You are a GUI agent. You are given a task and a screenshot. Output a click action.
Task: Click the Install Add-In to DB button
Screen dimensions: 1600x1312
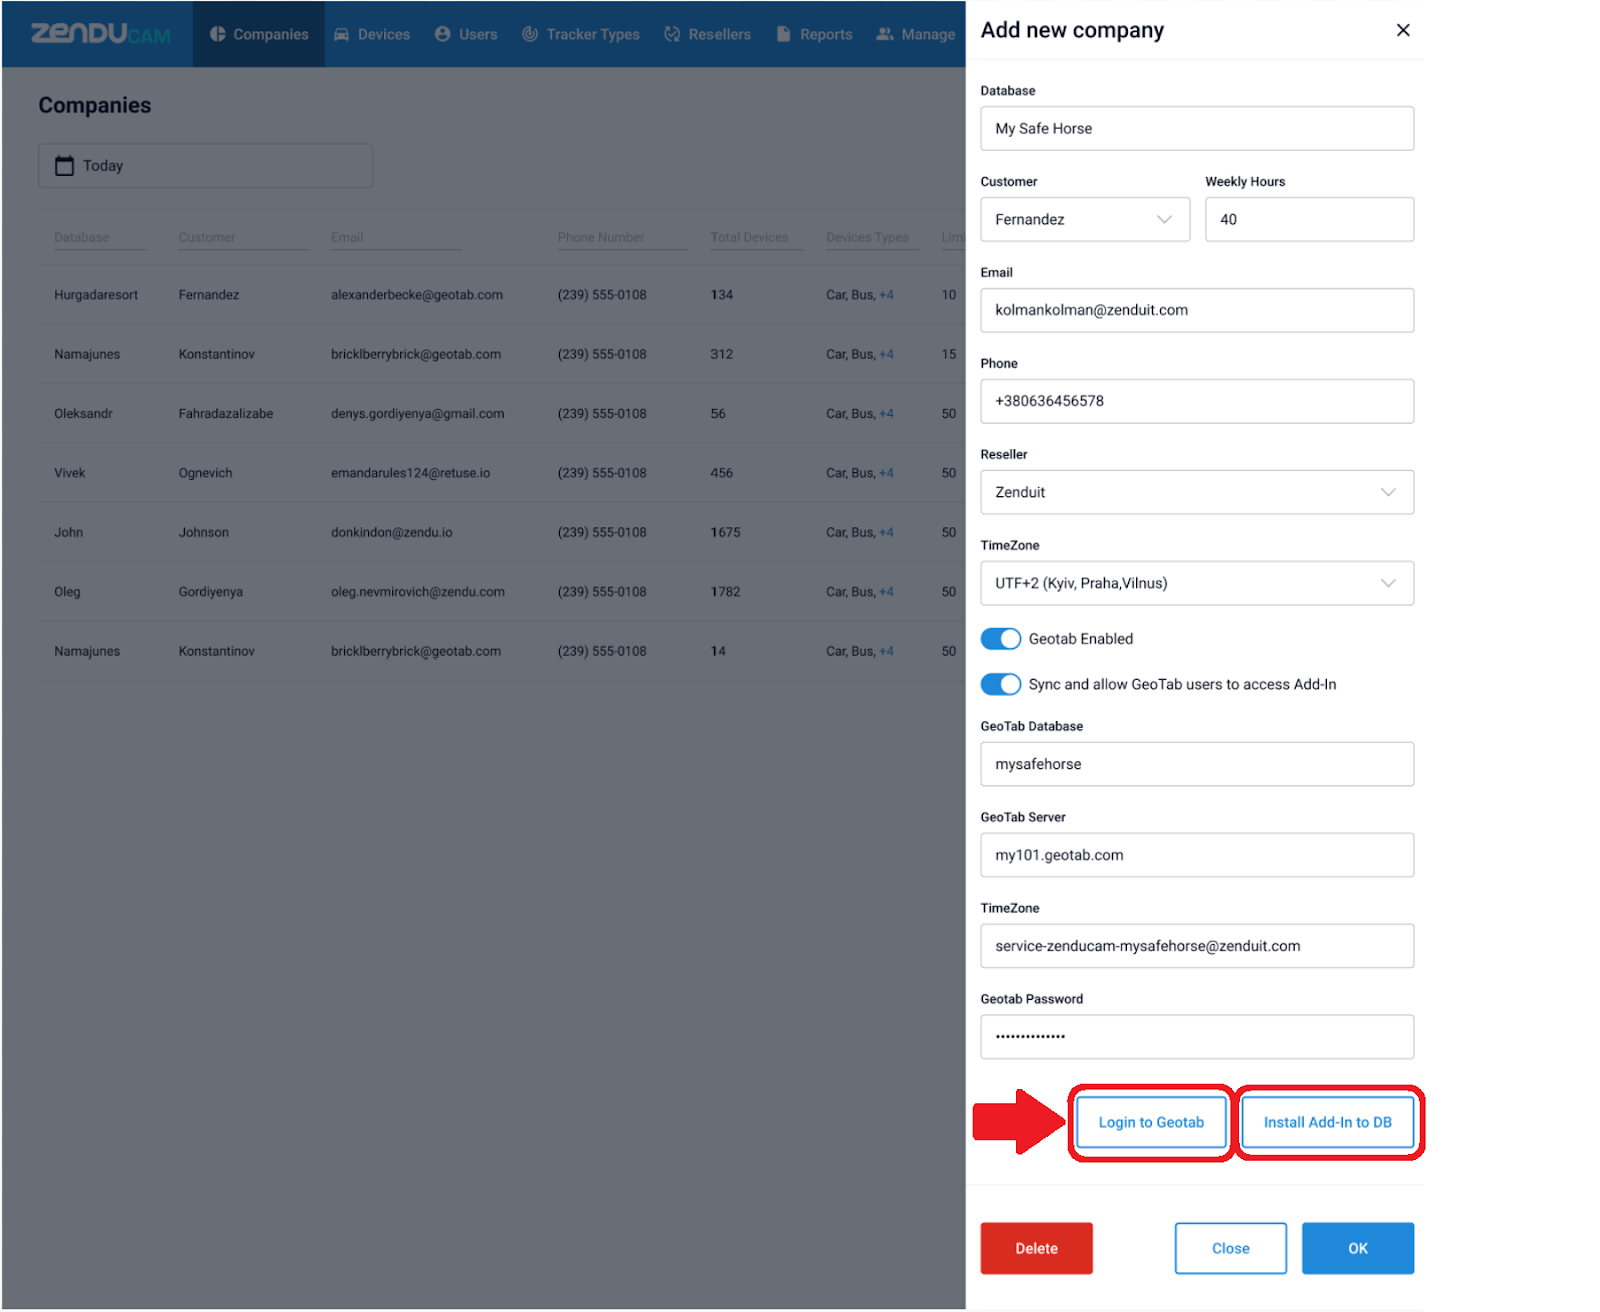point(1328,1122)
